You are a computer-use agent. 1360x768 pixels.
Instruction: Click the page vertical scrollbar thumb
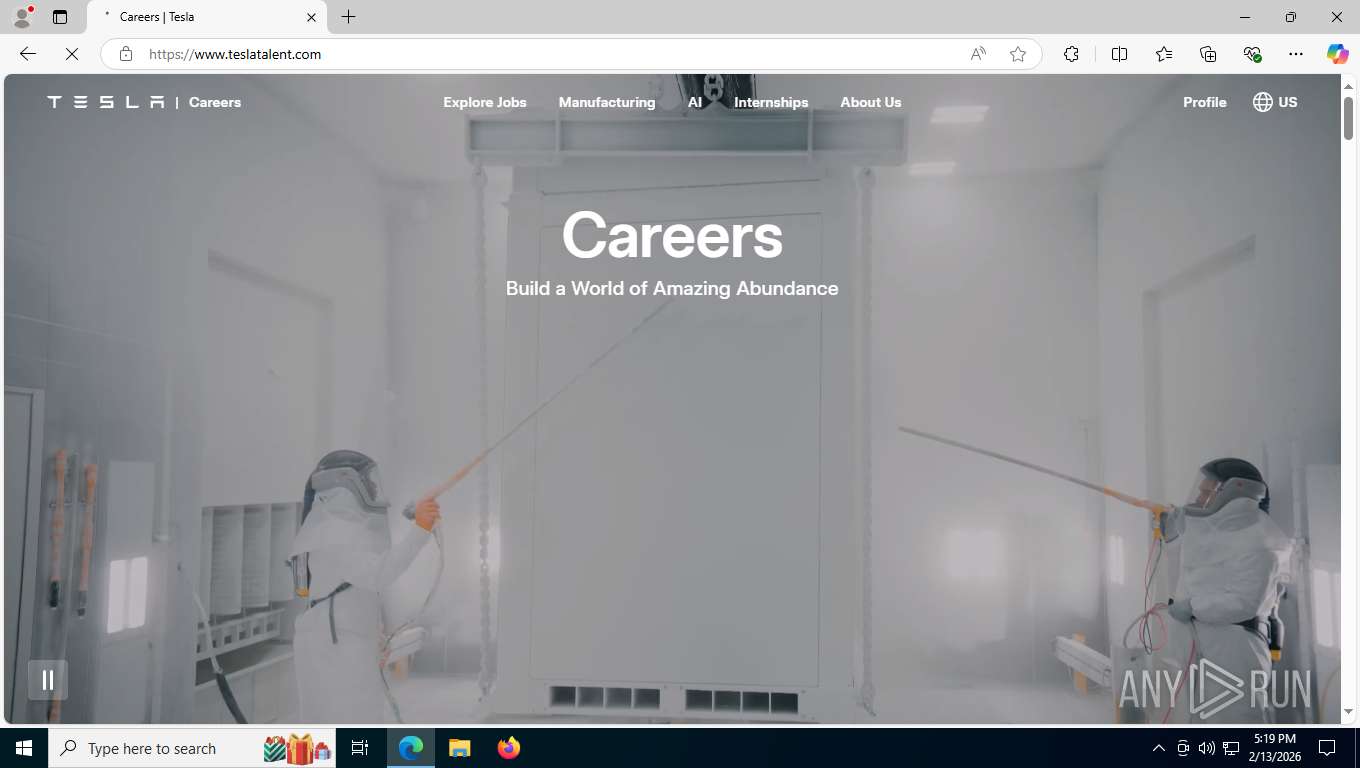coord(1348,118)
